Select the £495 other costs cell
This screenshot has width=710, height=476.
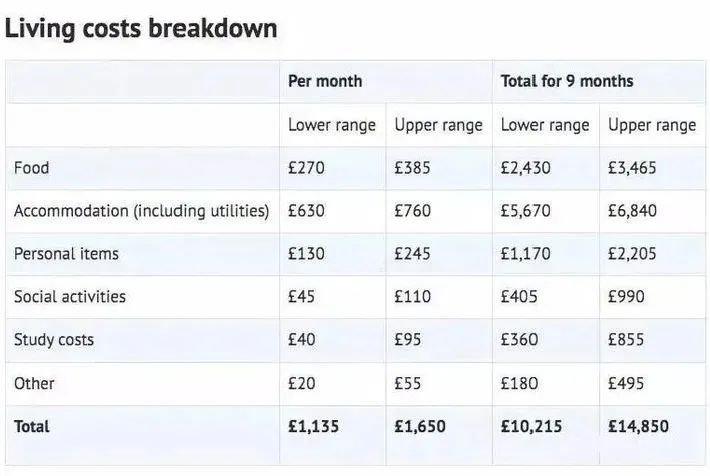(x=626, y=383)
